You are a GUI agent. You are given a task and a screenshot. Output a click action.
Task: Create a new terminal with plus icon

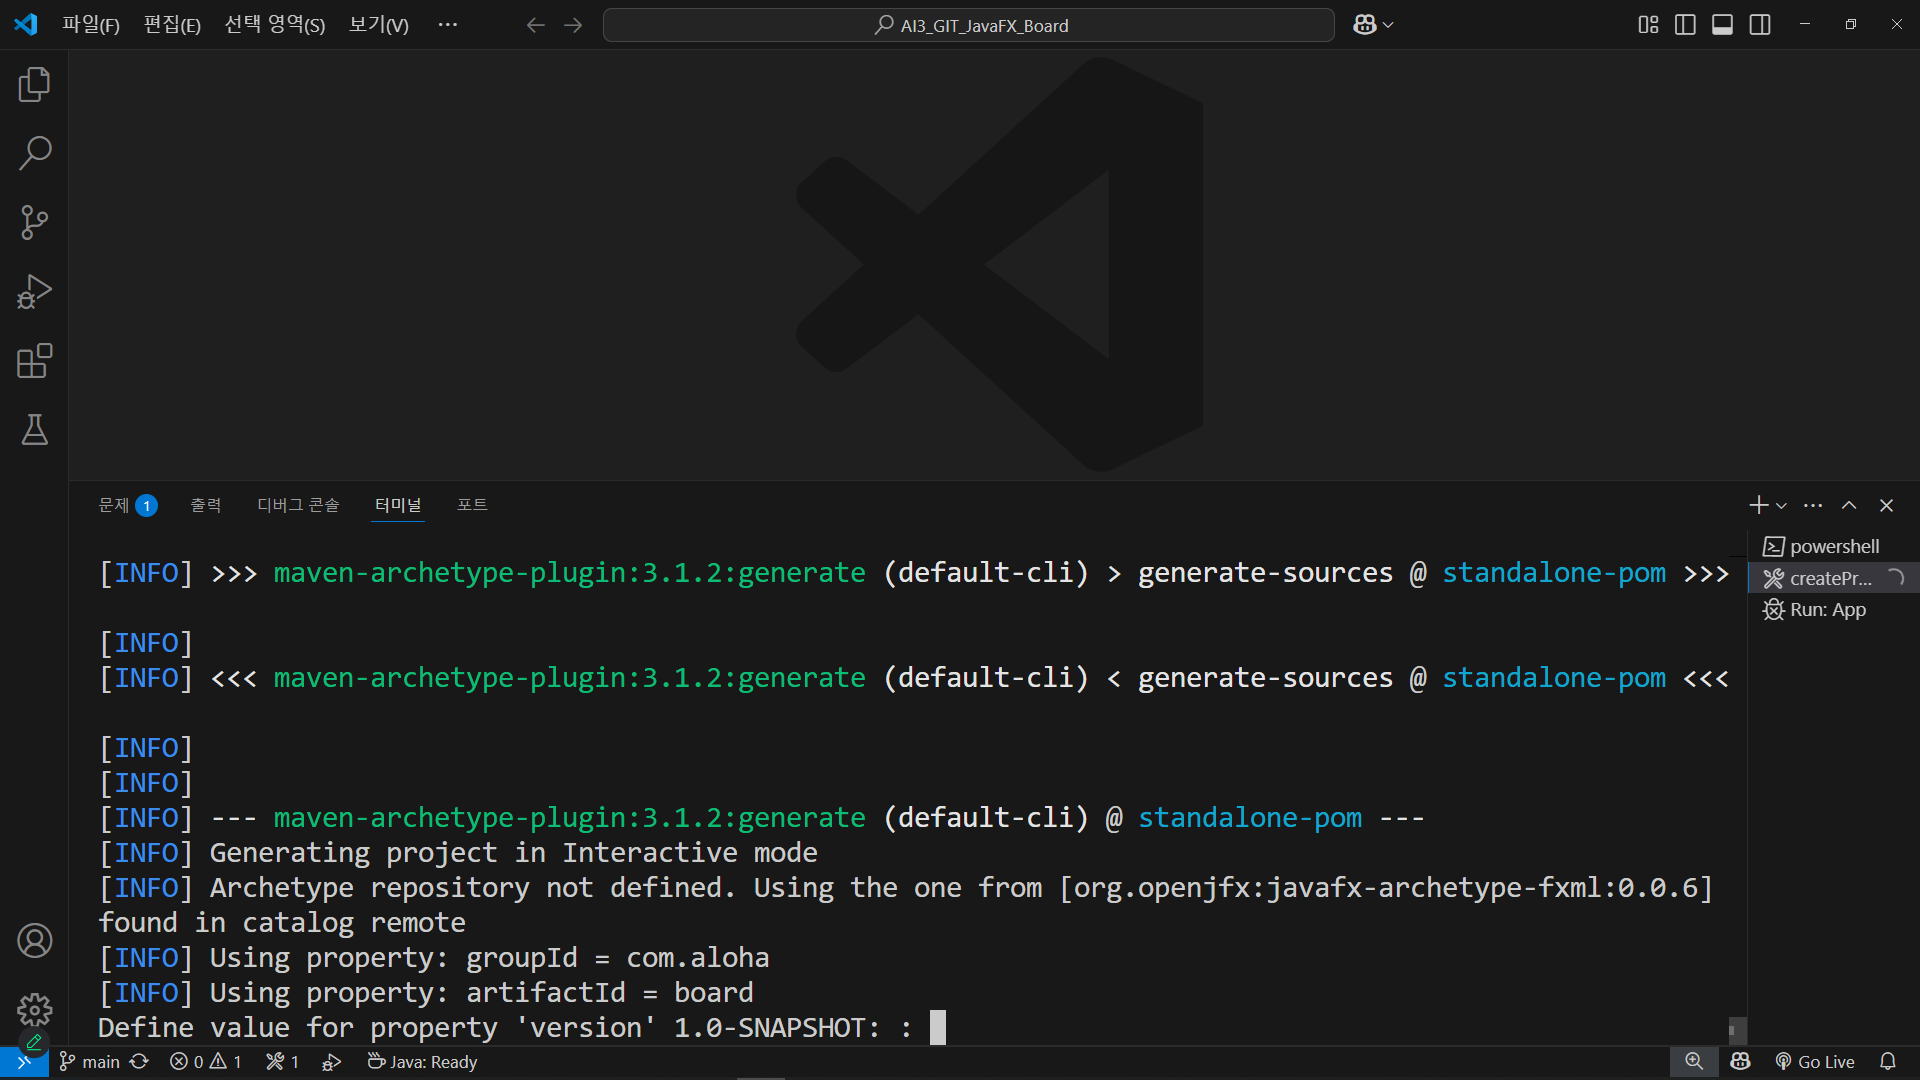click(1759, 505)
